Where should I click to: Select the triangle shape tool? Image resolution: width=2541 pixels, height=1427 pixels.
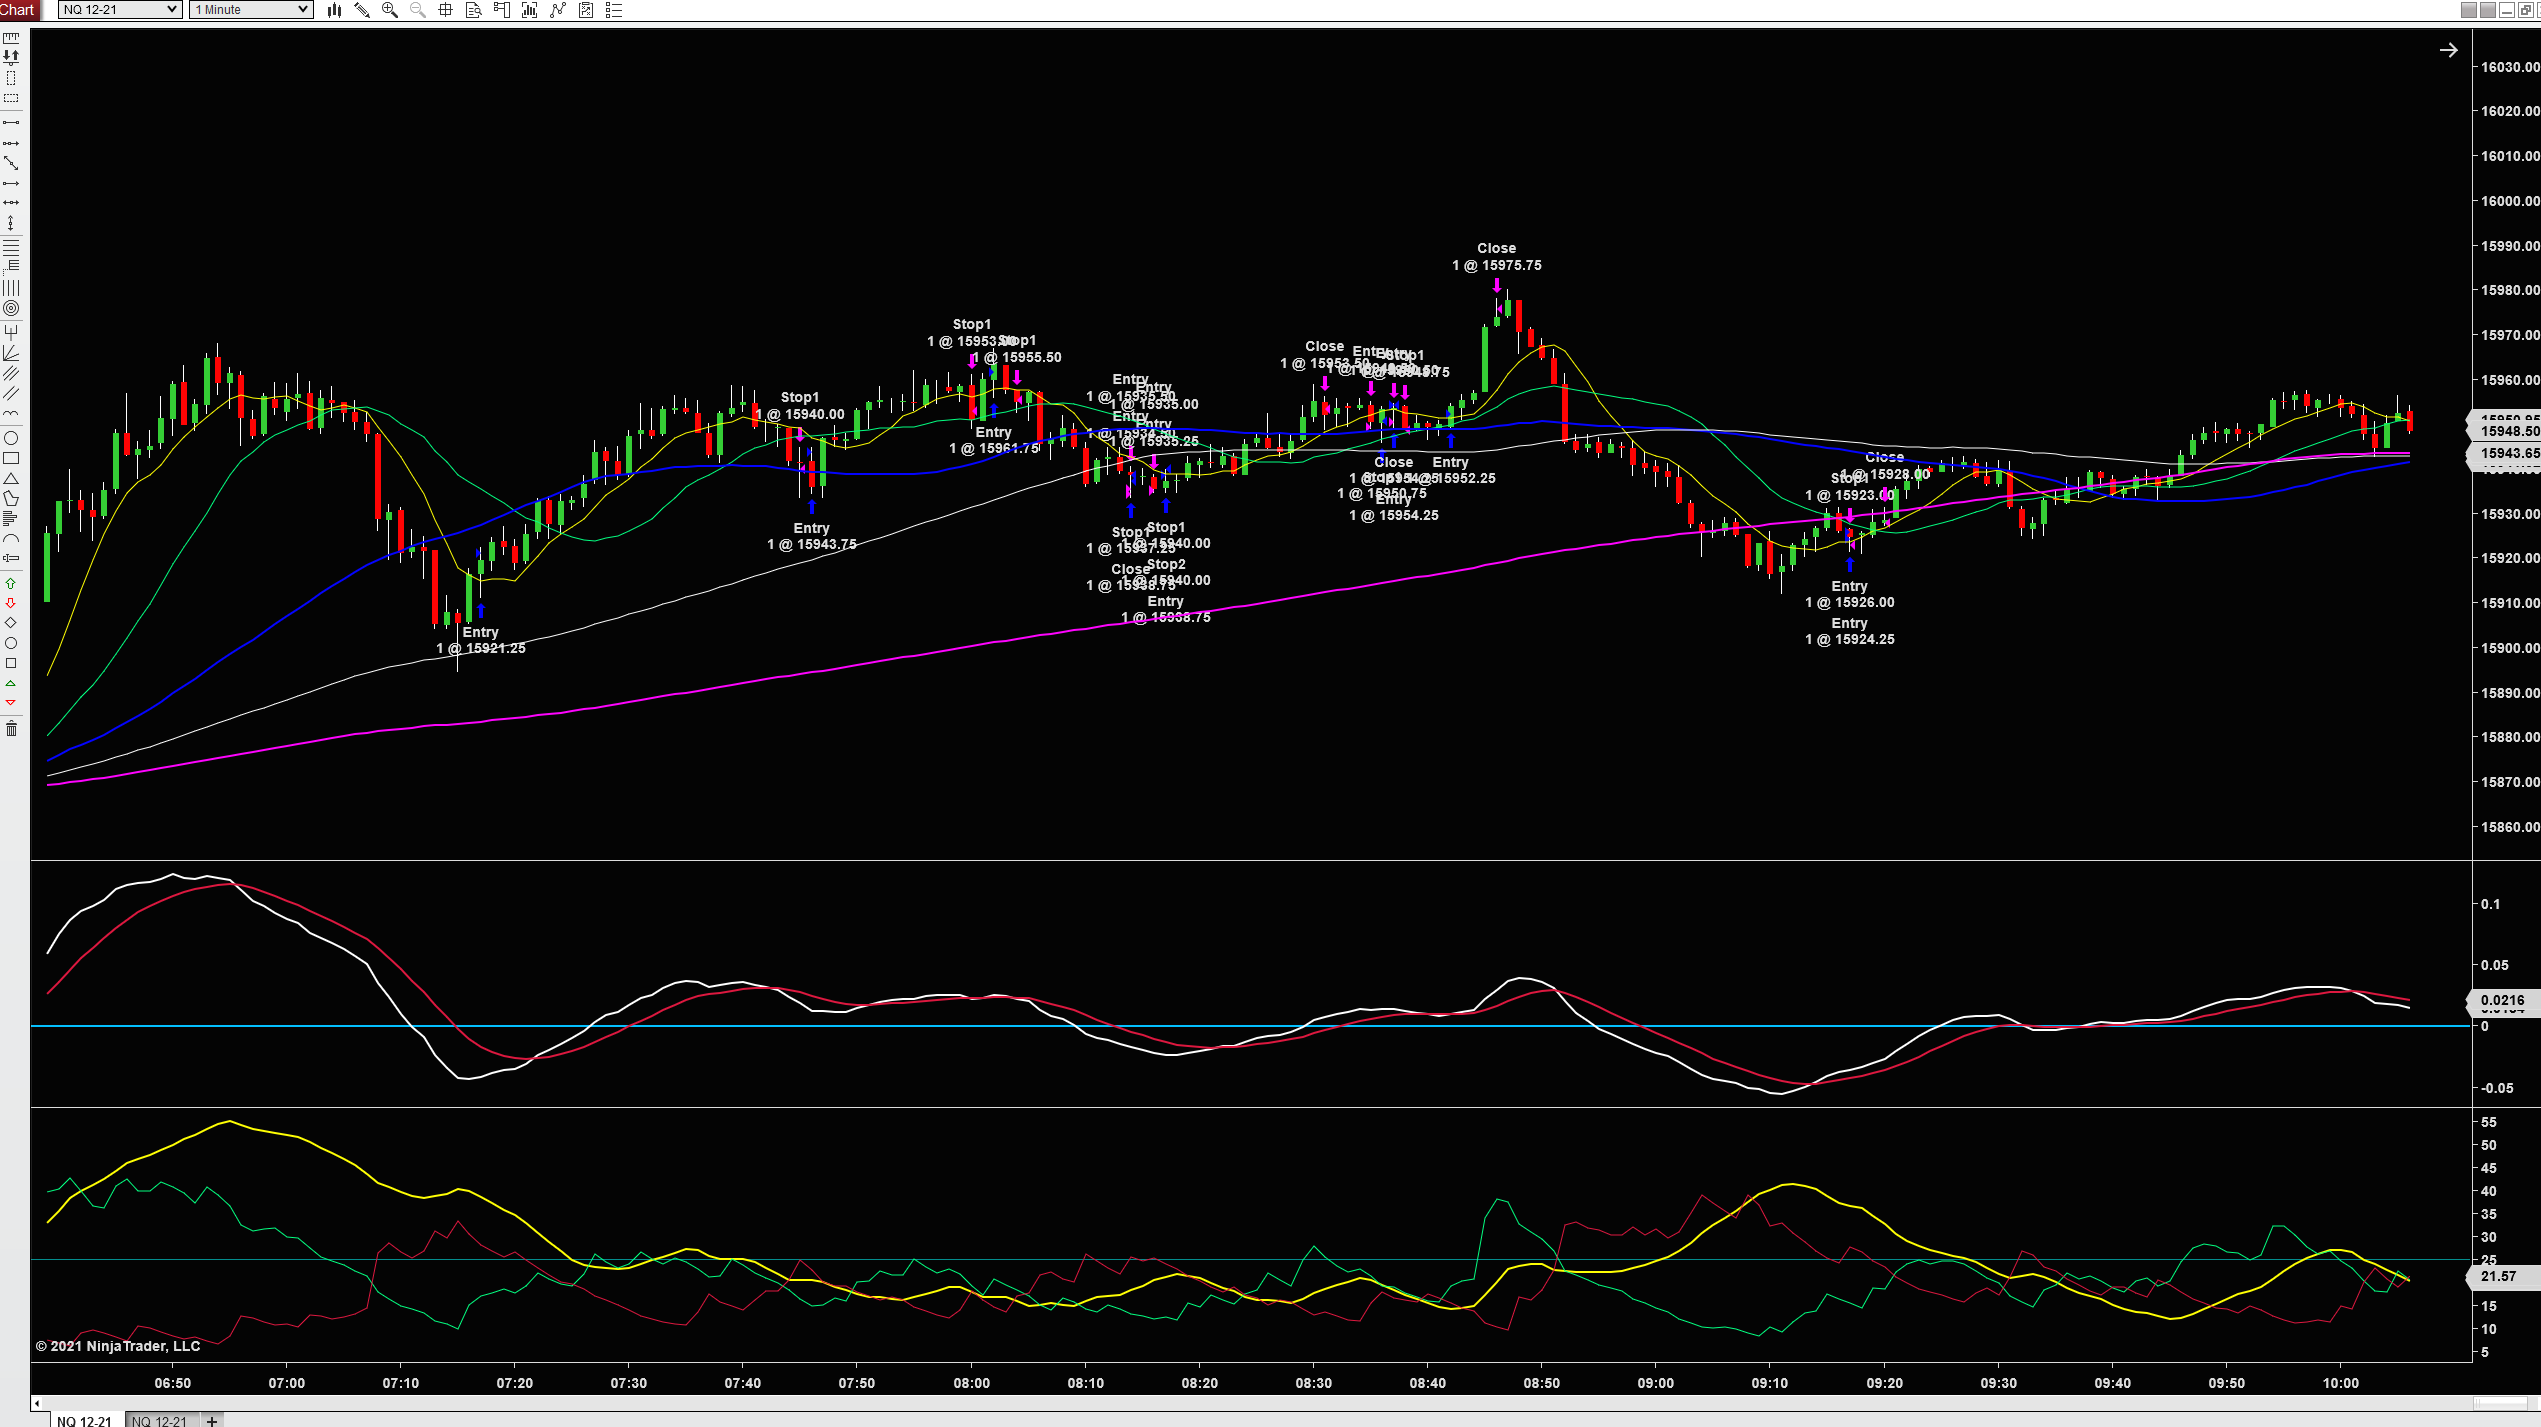[11, 478]
